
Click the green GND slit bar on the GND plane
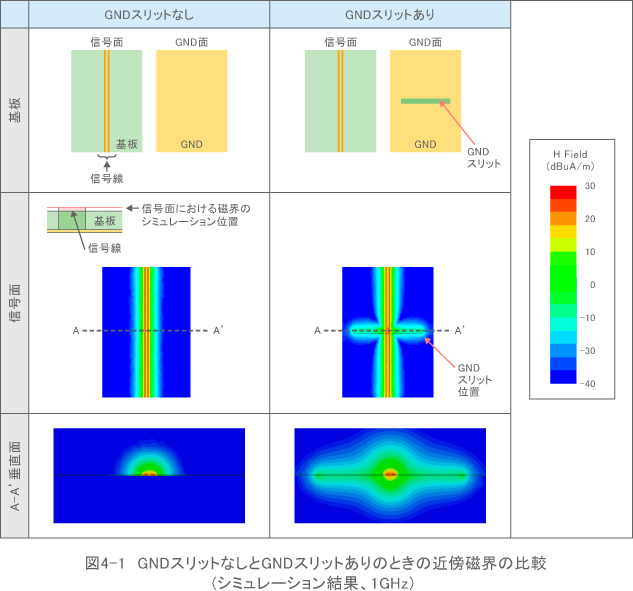click(425, 101)
